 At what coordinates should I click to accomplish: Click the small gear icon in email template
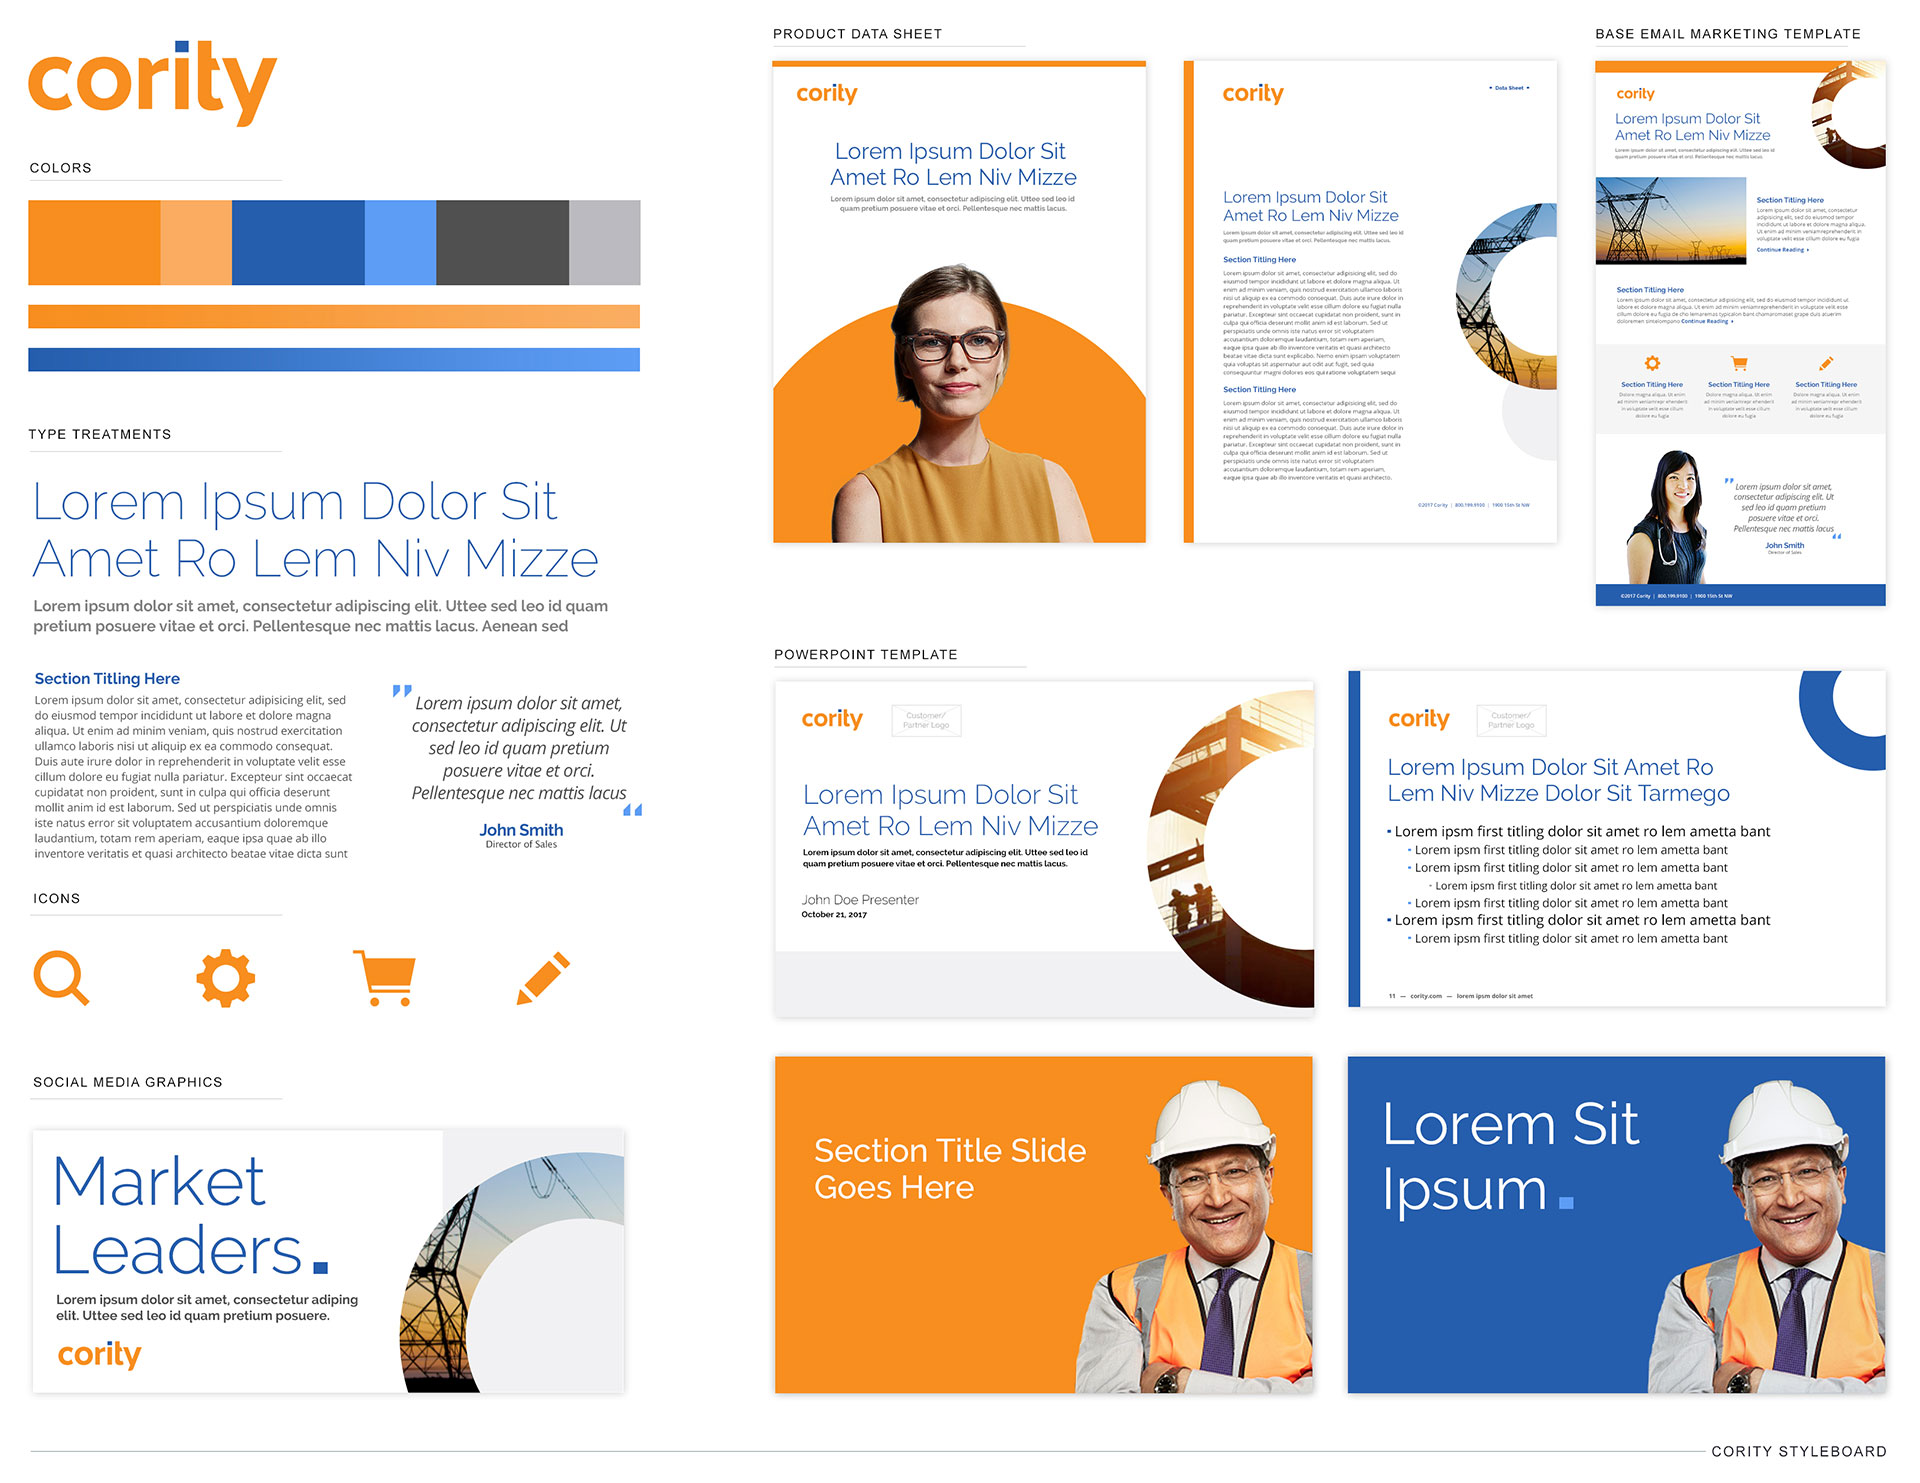click(x=1652, y=363)
